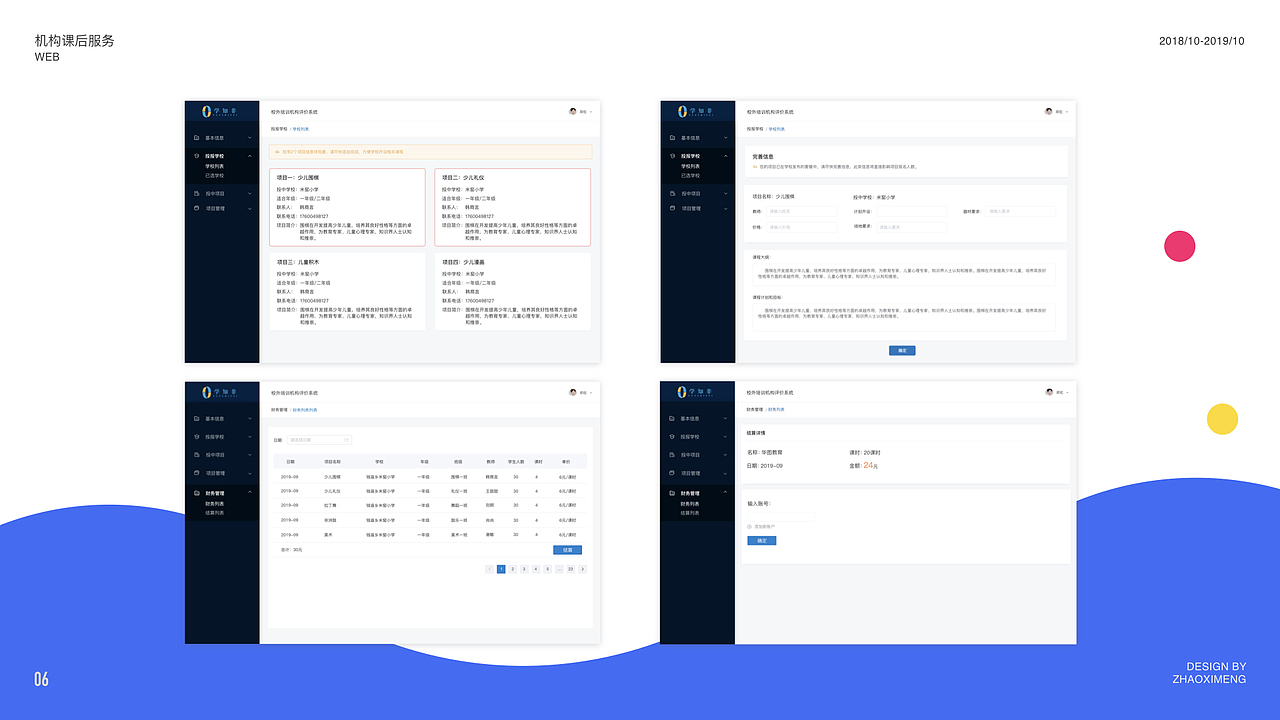
Task: Click the 财务管理 icon in the finance table screen sidebar
Action: (197, 493)
